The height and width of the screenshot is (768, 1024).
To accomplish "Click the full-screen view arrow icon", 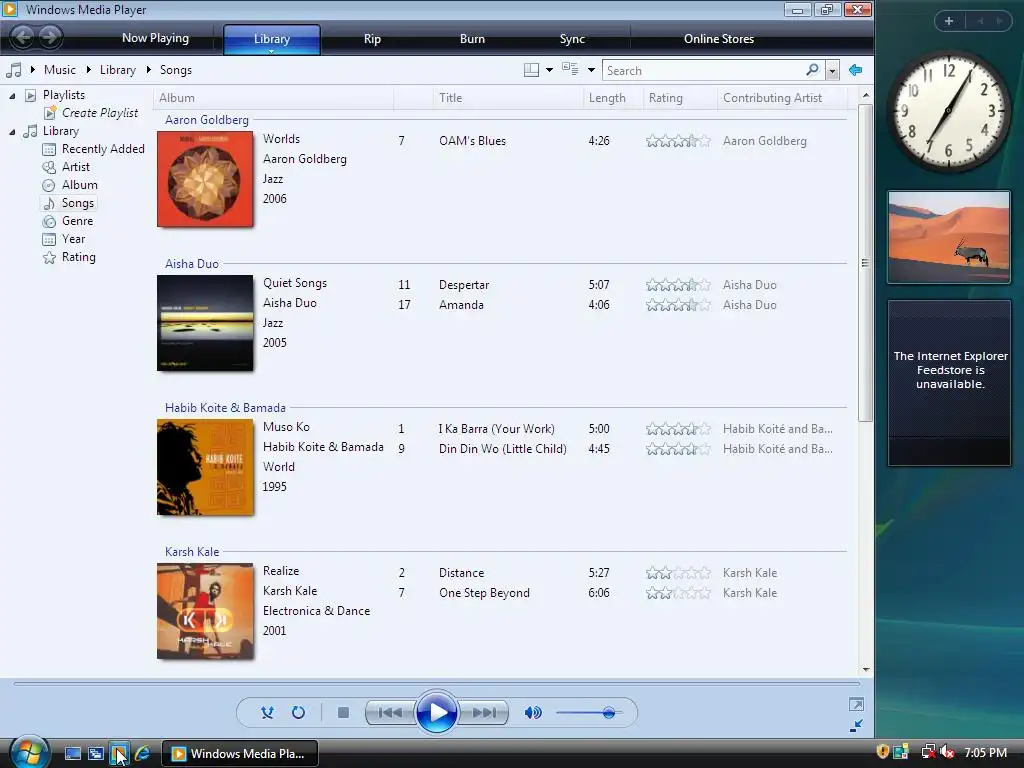I will click(x=856, y=704).
